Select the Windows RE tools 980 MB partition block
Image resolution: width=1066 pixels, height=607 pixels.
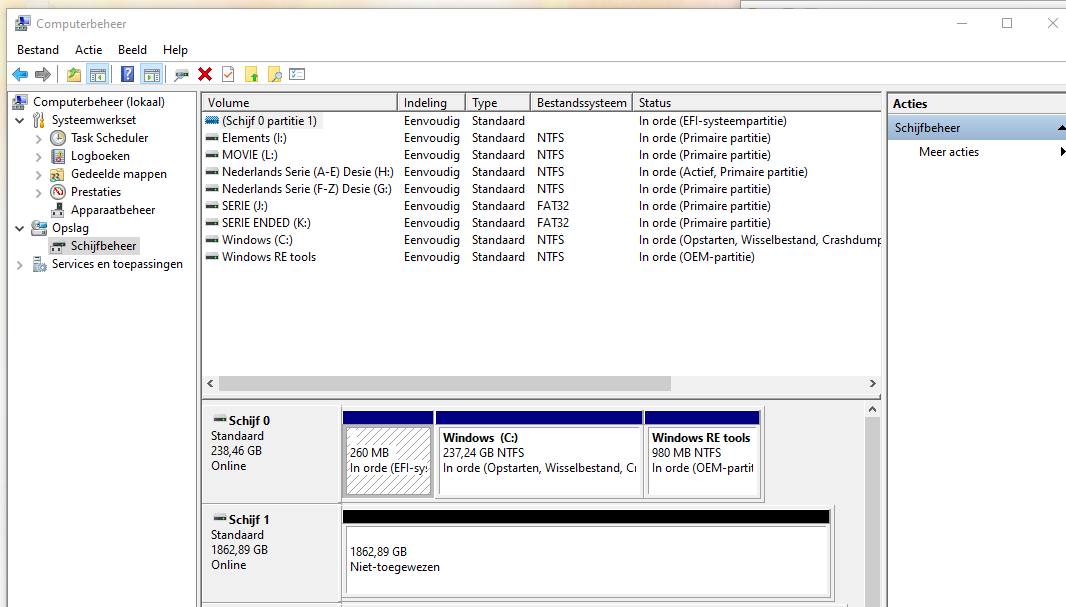click(x=702, y=453)
